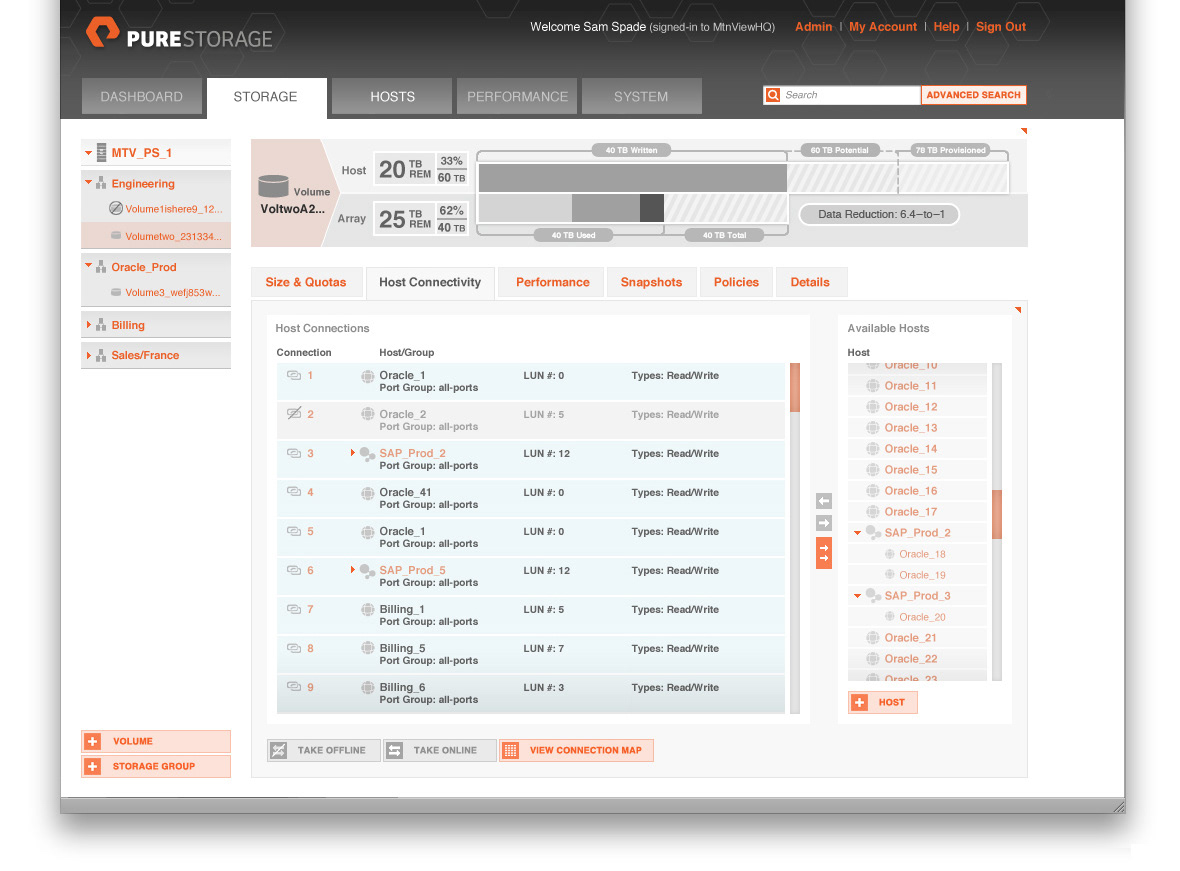This screenshot has width=1180, height=871.
Task: Click the Volume1ishere9 offline volume icon
Action: pyautogui.click(x=116, y=209)
